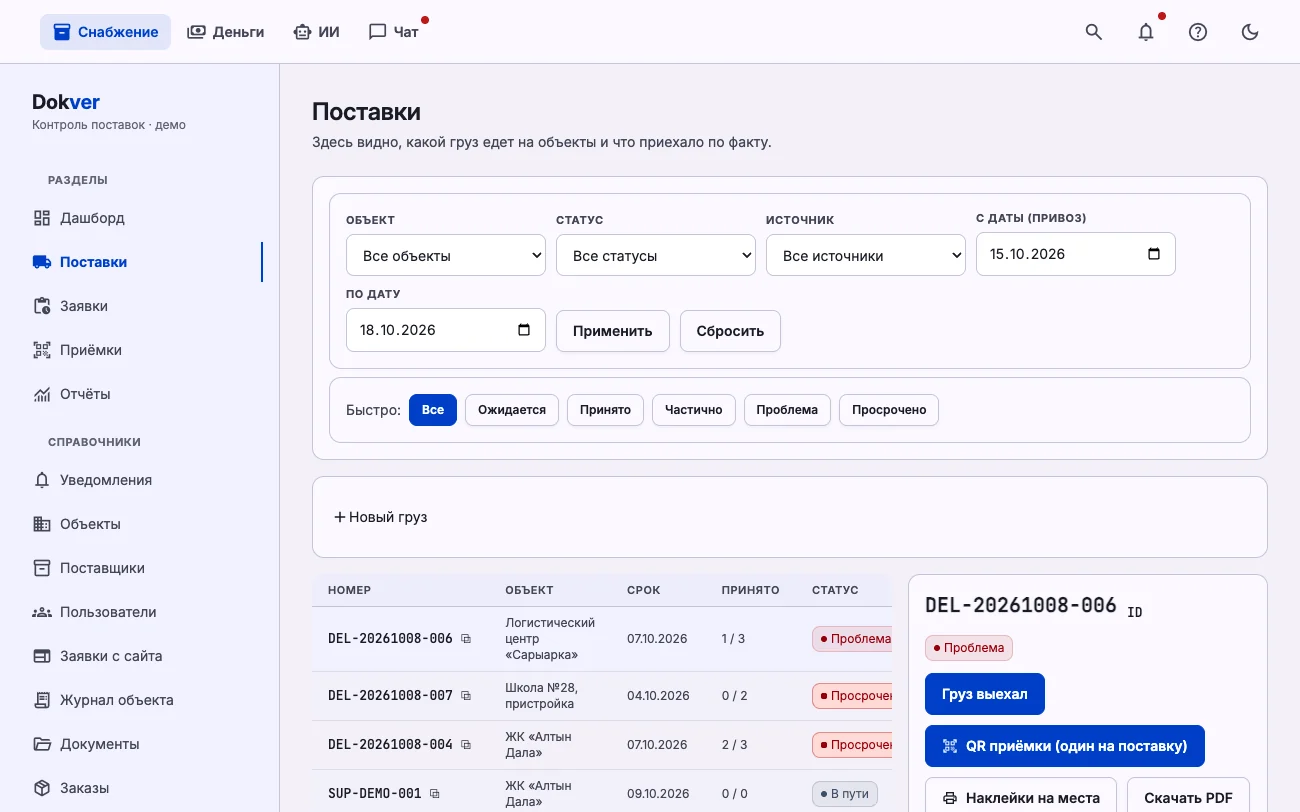Copy the number DEL-20261008-004 using copy icon
Screen dimensions: 1300x812
tap(466, 745)
